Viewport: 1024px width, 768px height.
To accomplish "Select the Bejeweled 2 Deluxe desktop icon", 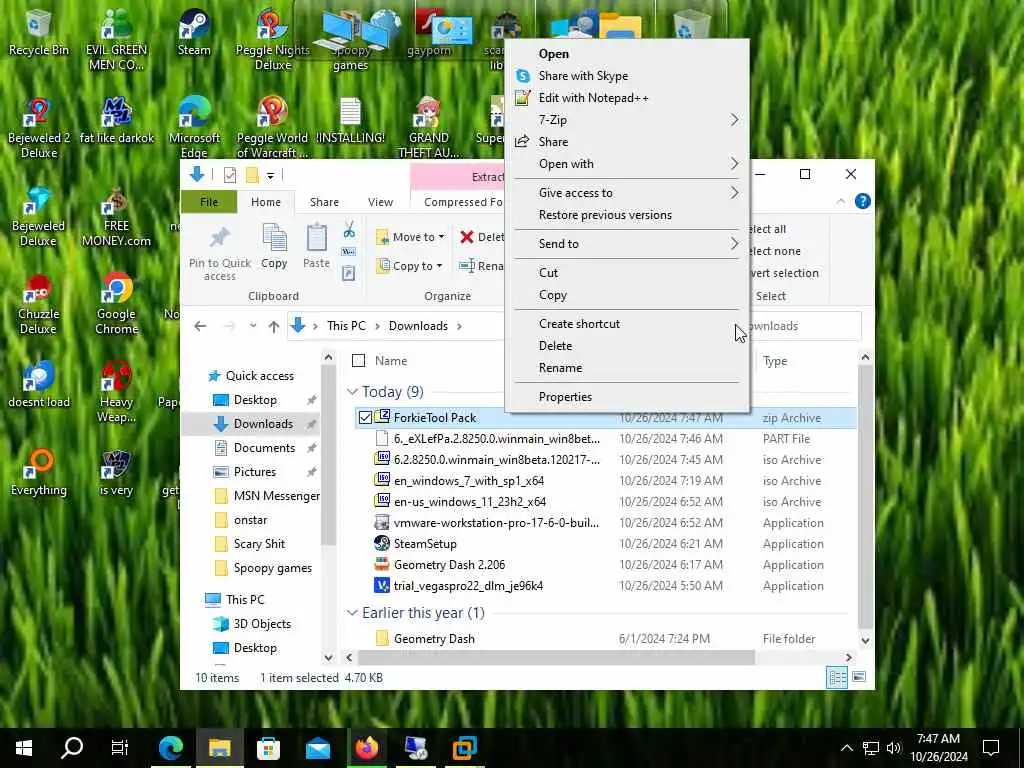I will pyautogui.click(x=39, y=127).
